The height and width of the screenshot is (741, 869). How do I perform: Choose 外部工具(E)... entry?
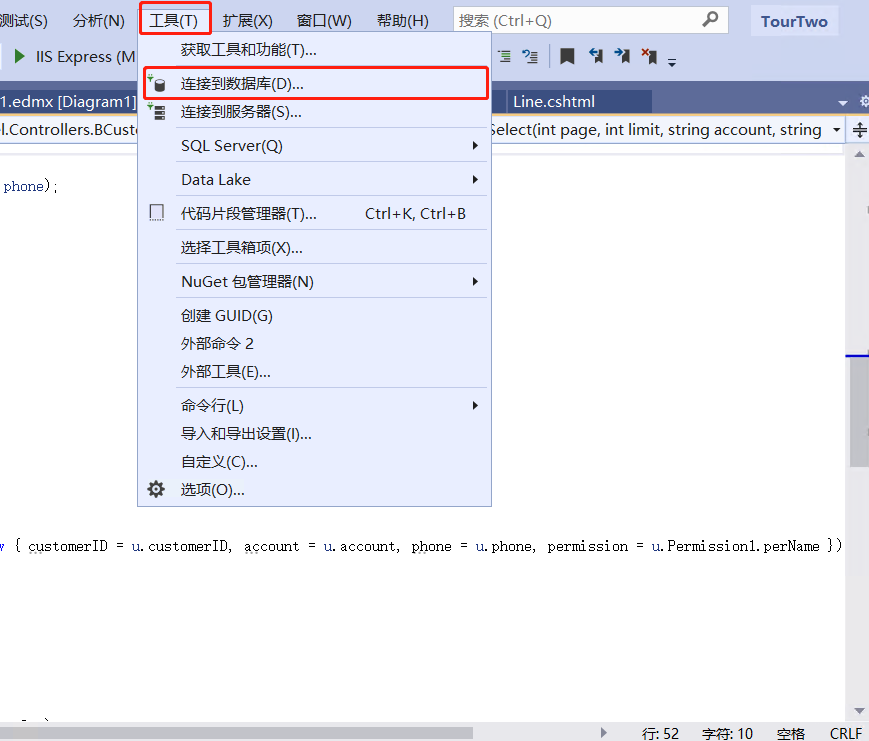314,372
